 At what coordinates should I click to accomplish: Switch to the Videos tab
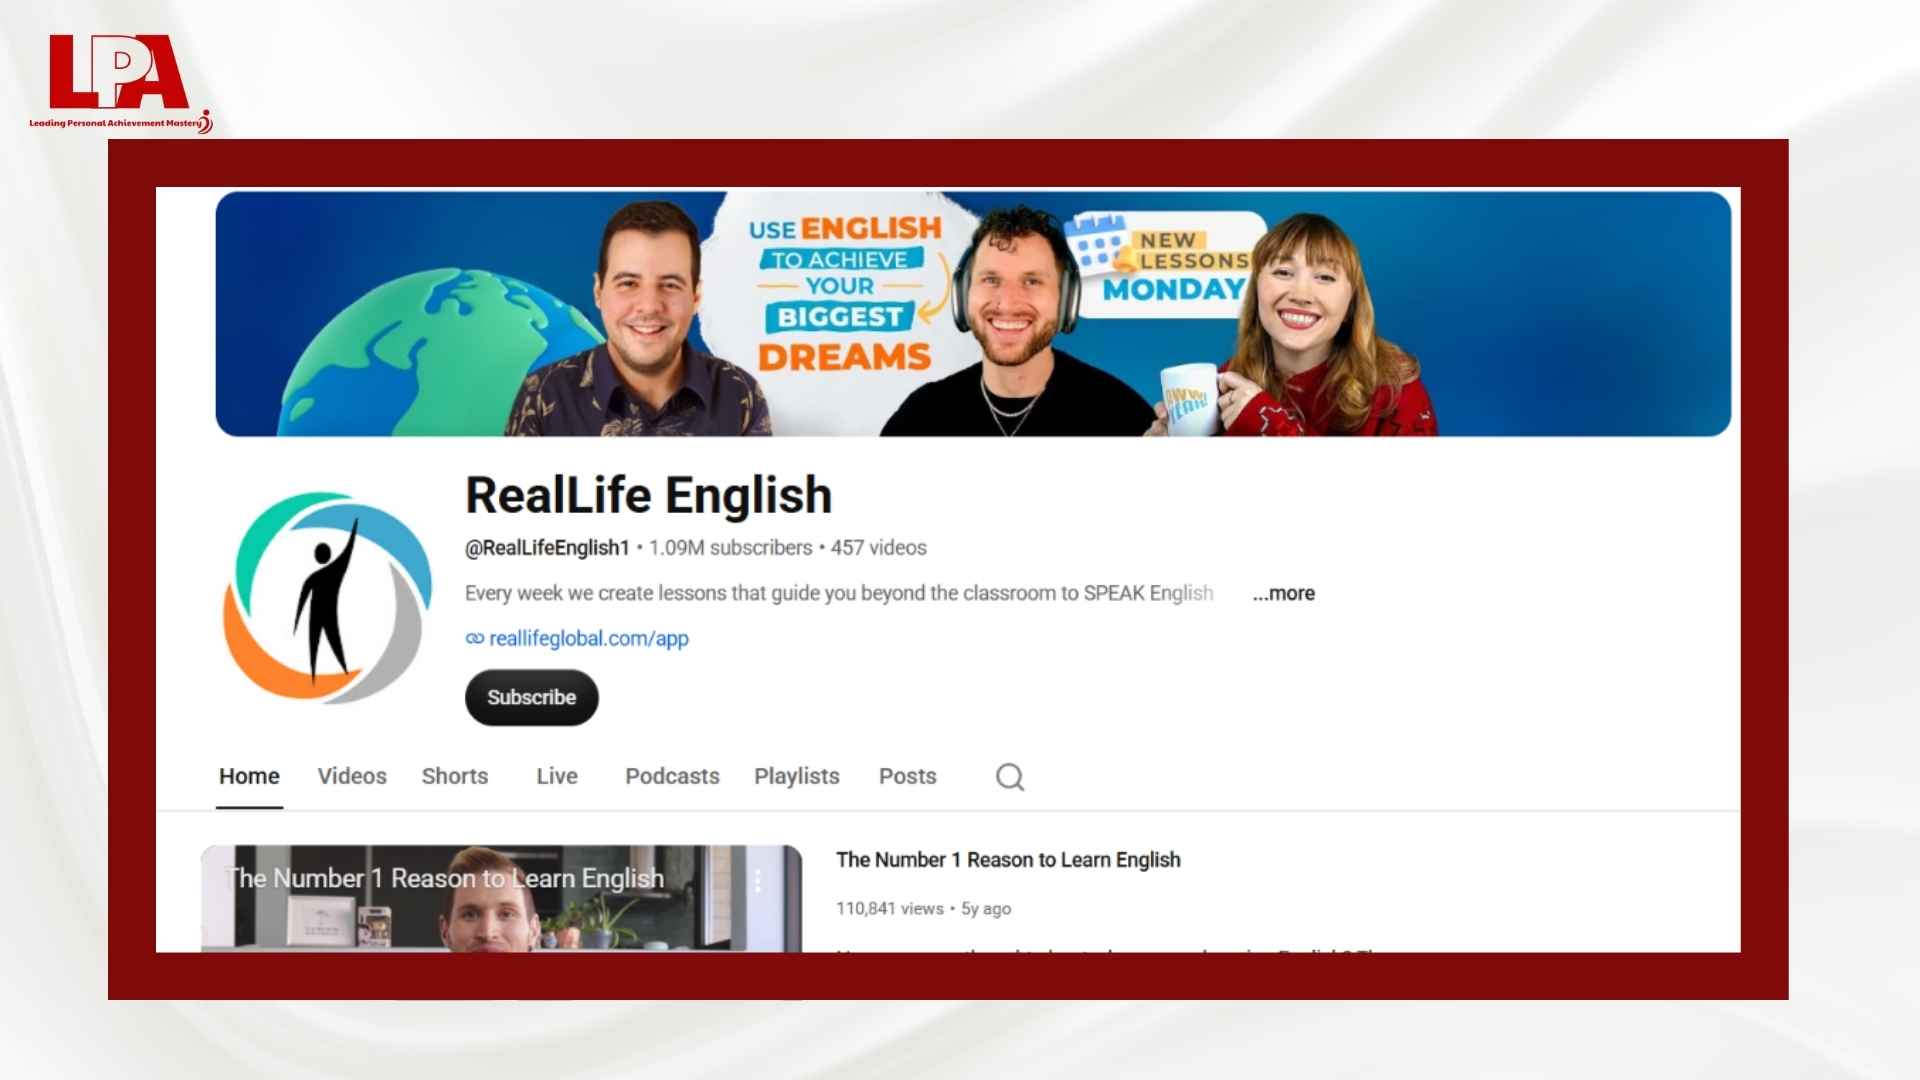(x=352, y=776)
